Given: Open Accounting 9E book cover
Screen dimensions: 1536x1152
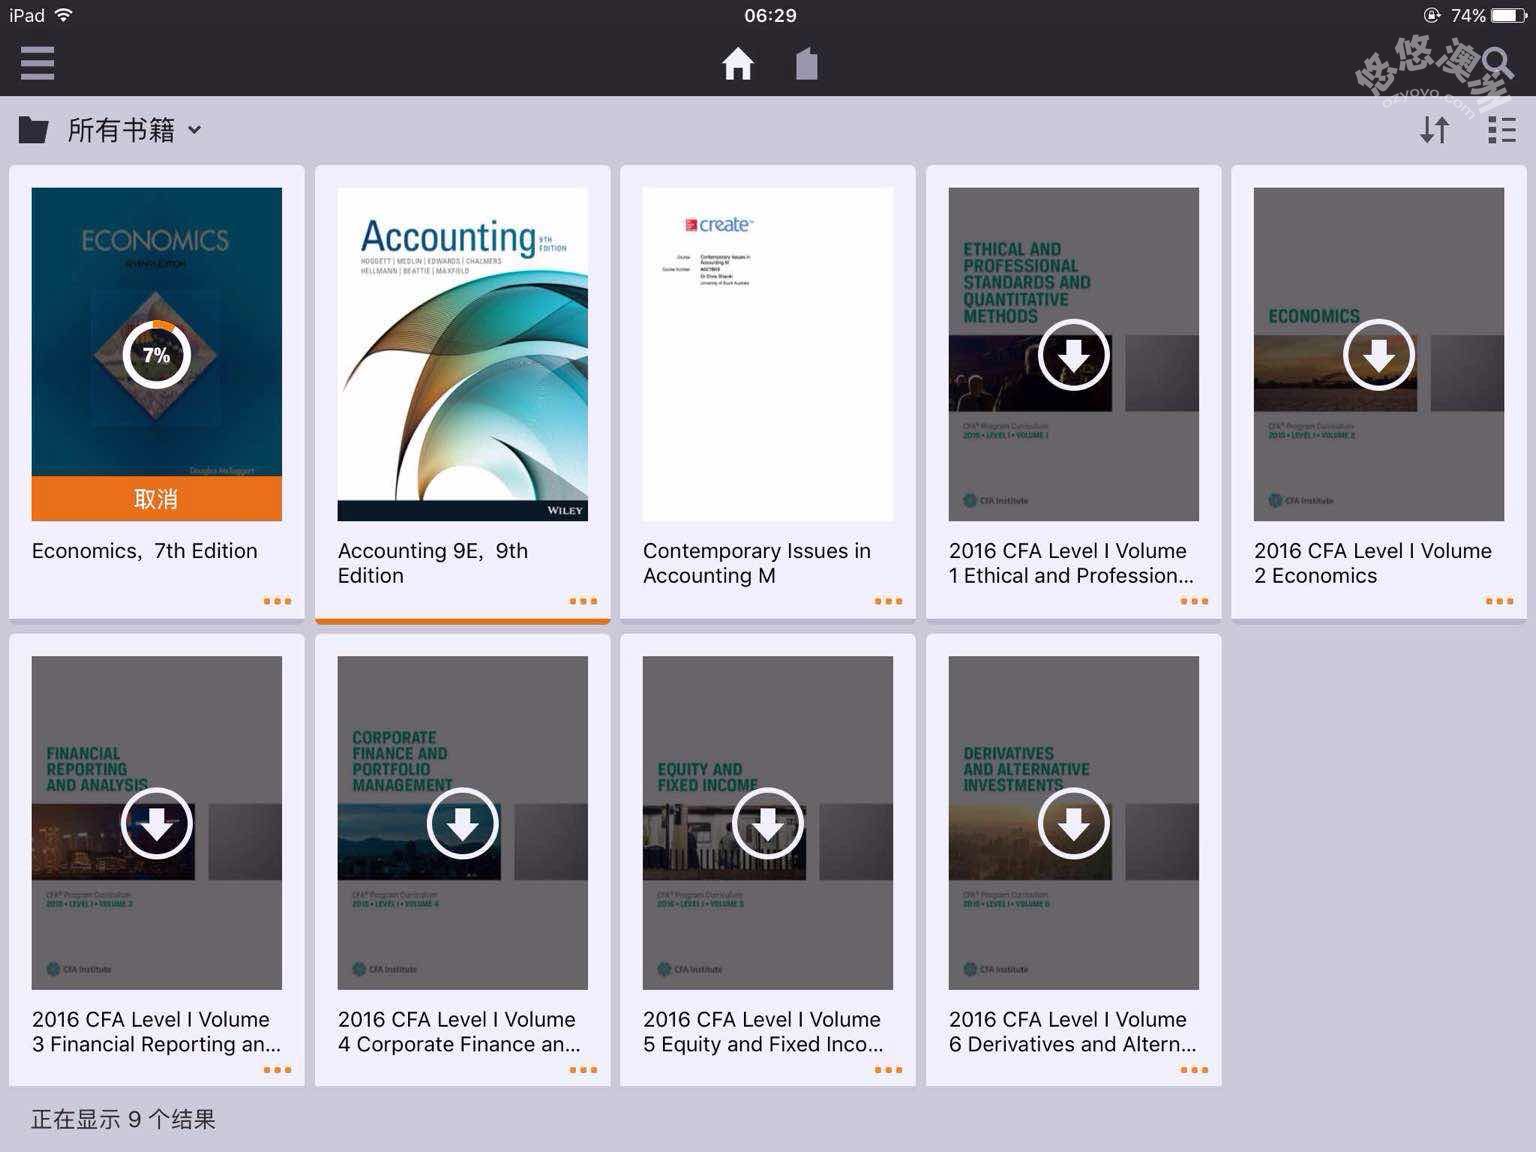Looking at the screenshot, I should [462, 354].
